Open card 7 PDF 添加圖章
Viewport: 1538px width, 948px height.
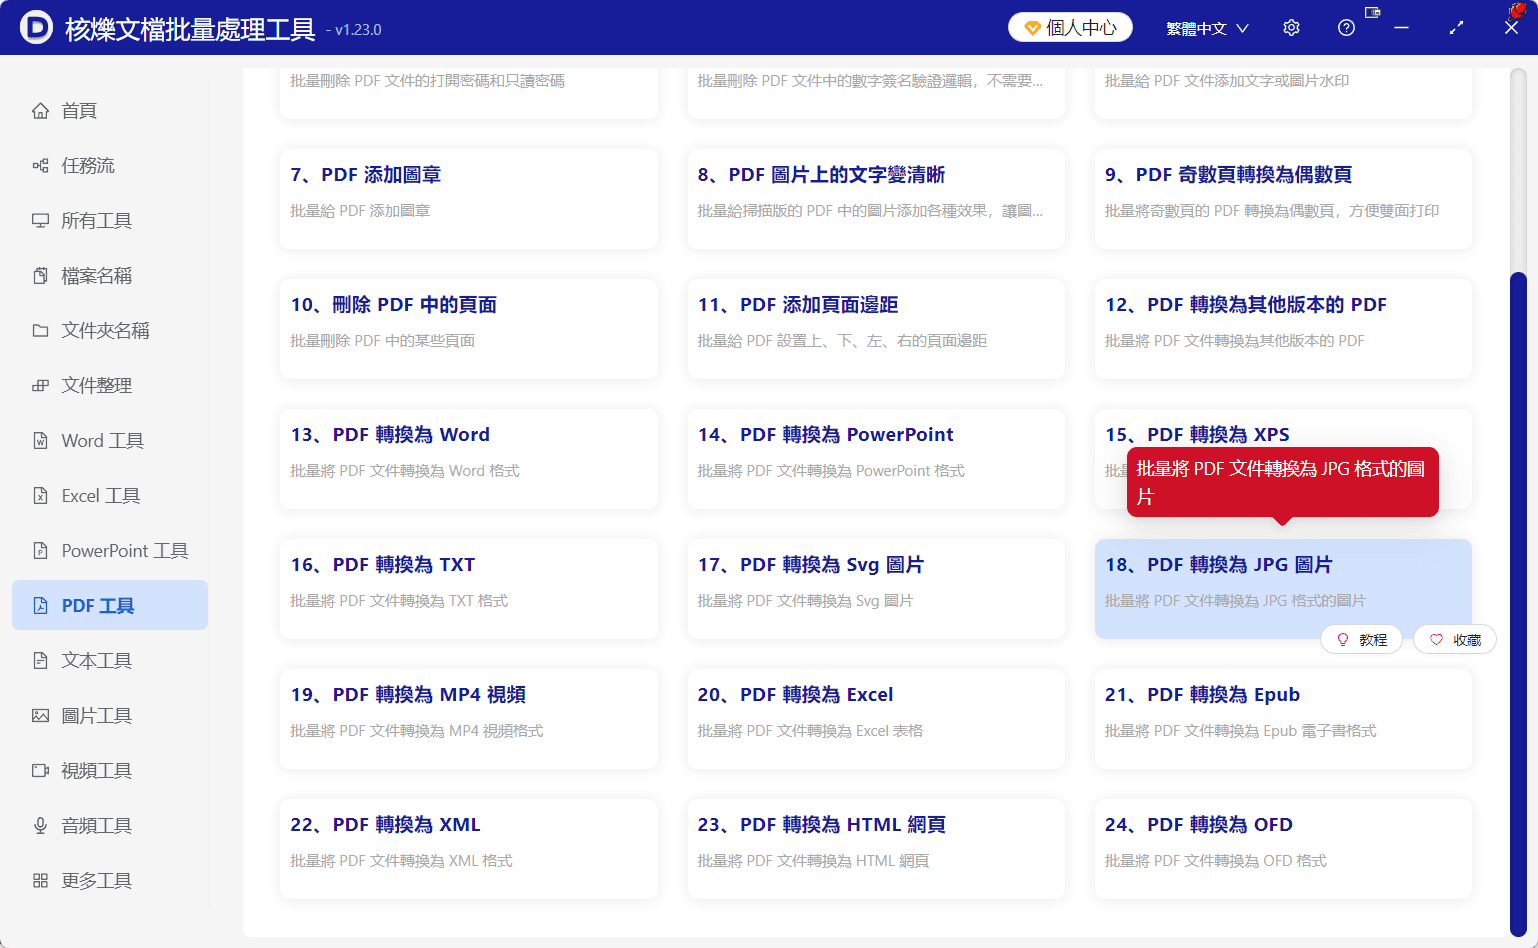point(469,199)
